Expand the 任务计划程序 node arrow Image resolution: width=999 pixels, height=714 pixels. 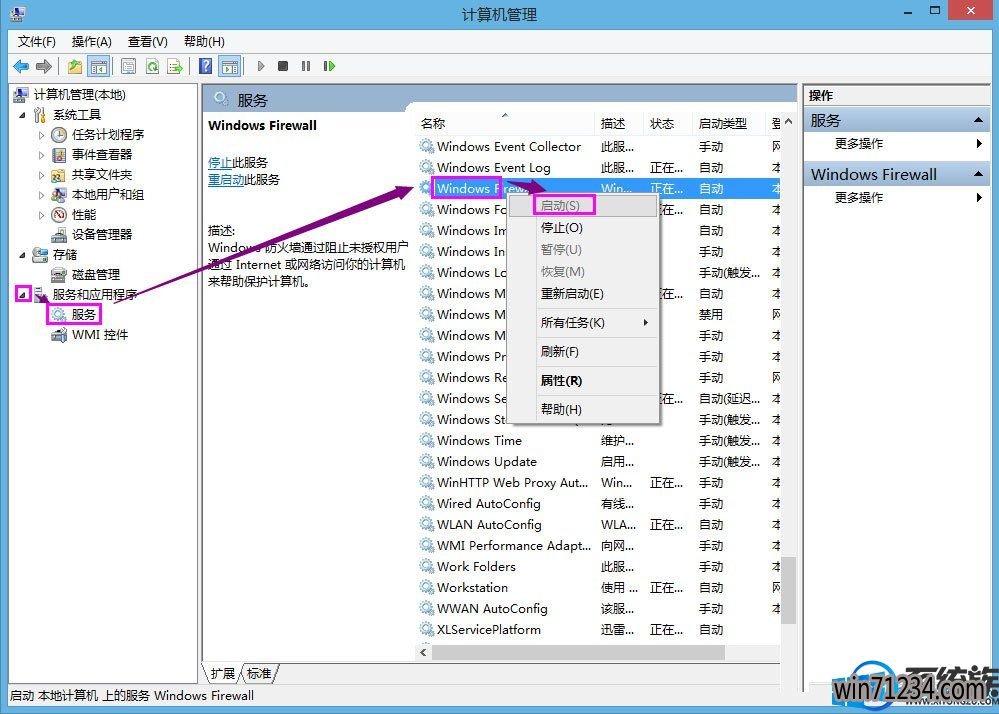point(41,135)
